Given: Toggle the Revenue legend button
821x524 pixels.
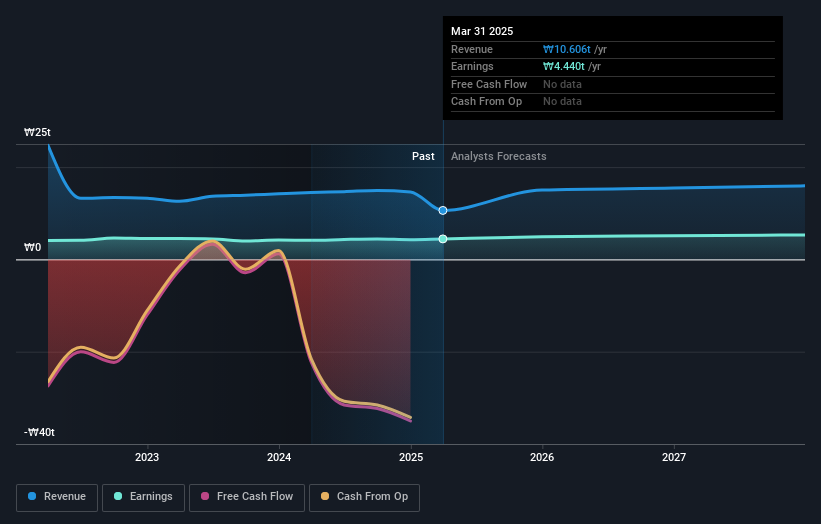Looking at the screenshot, I should click(57, 497).
